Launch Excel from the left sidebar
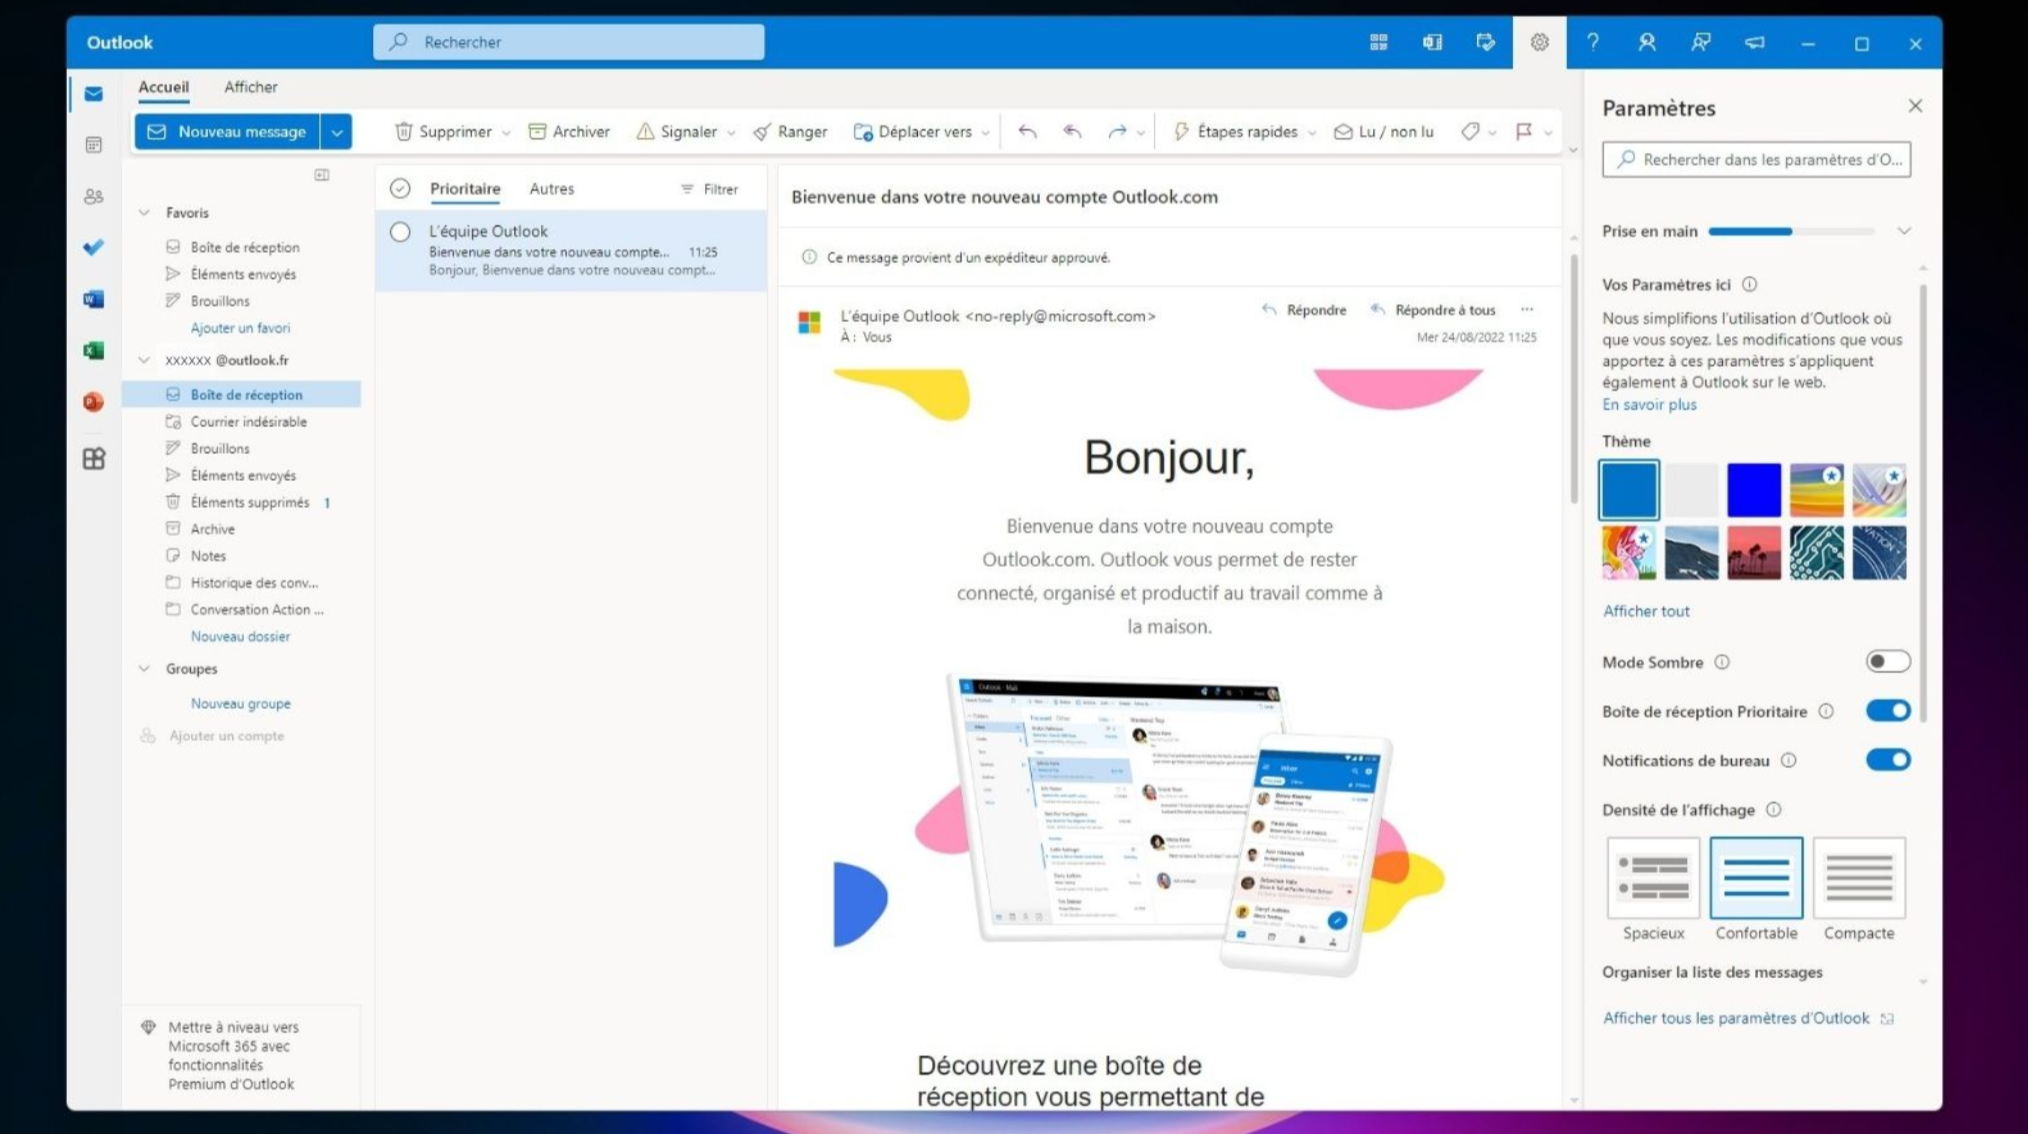This screenshot has width=2028, height=1134. pos(93,351)
